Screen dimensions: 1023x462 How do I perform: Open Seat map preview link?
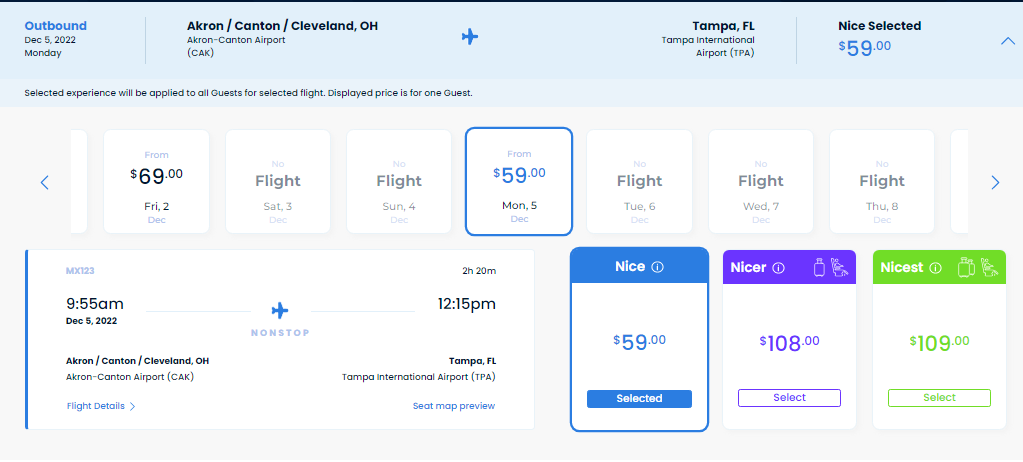(x=454, y=406)
